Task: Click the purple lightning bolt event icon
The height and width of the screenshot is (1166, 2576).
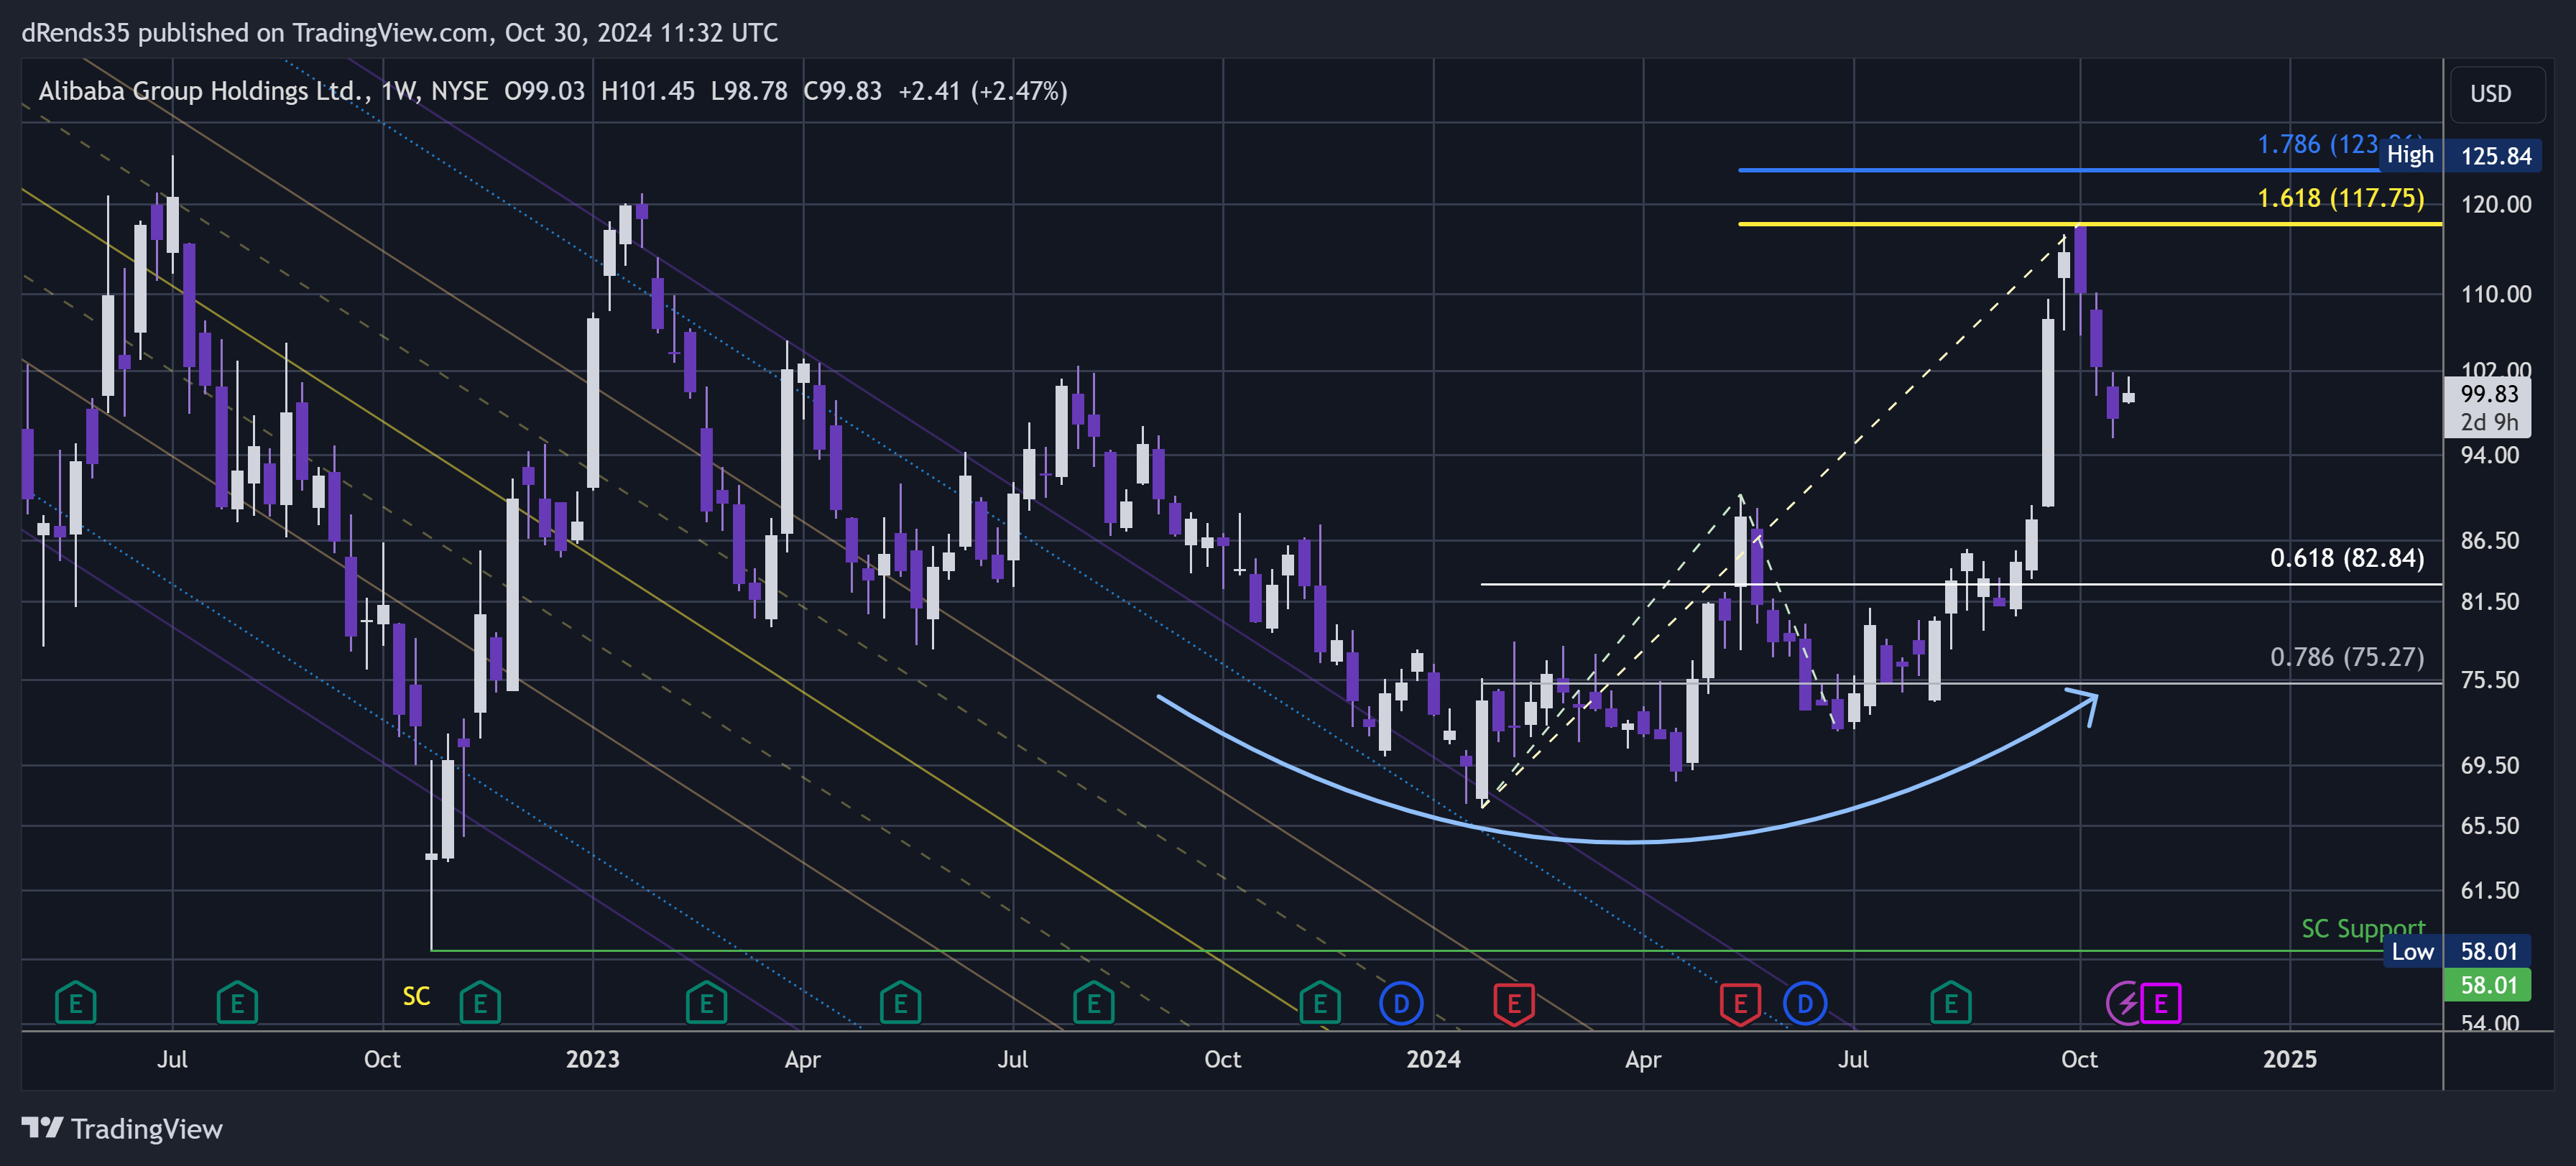Action: 2123,1003
